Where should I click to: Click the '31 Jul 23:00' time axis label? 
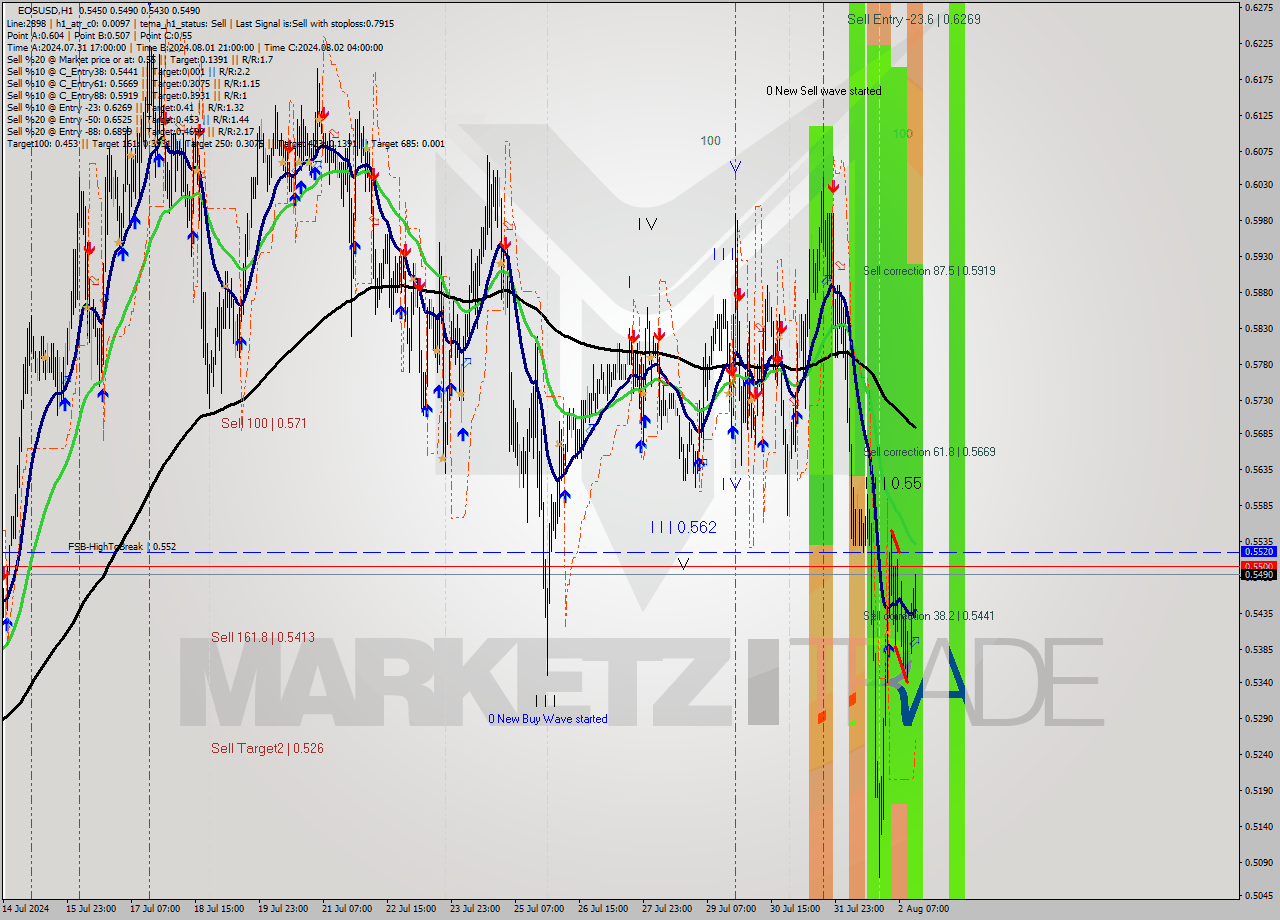[x=859, y=909]
